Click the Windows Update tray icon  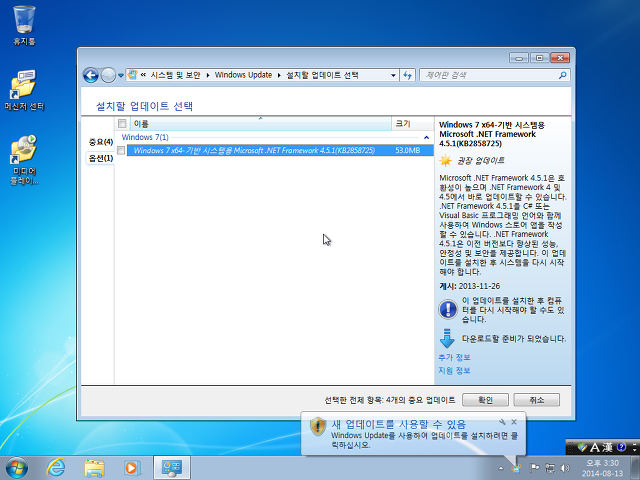tap(517, 468)
